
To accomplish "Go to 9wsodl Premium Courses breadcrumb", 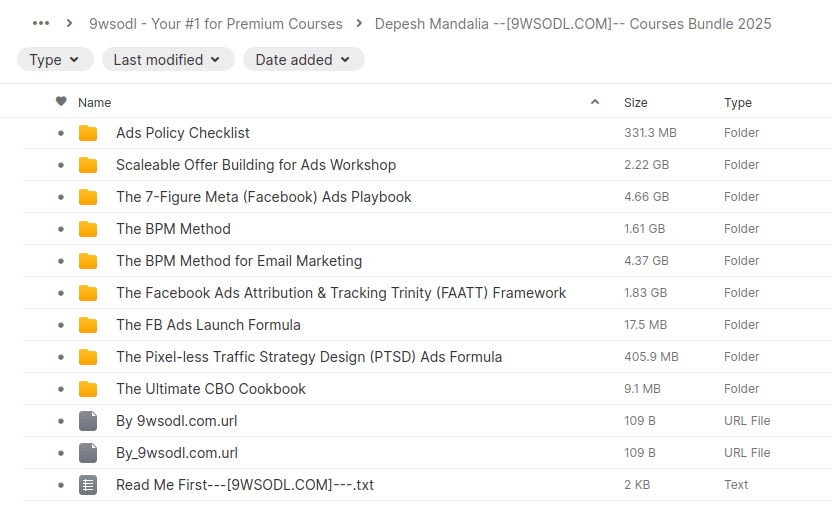I will coord(215,24).
